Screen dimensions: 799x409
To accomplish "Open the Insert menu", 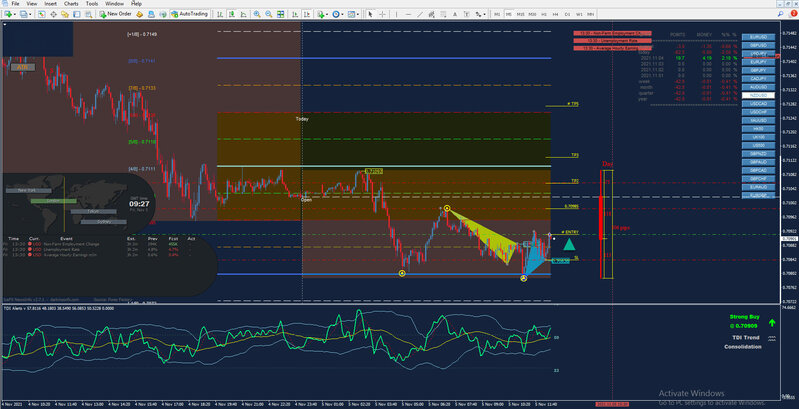I will point(50,4).
